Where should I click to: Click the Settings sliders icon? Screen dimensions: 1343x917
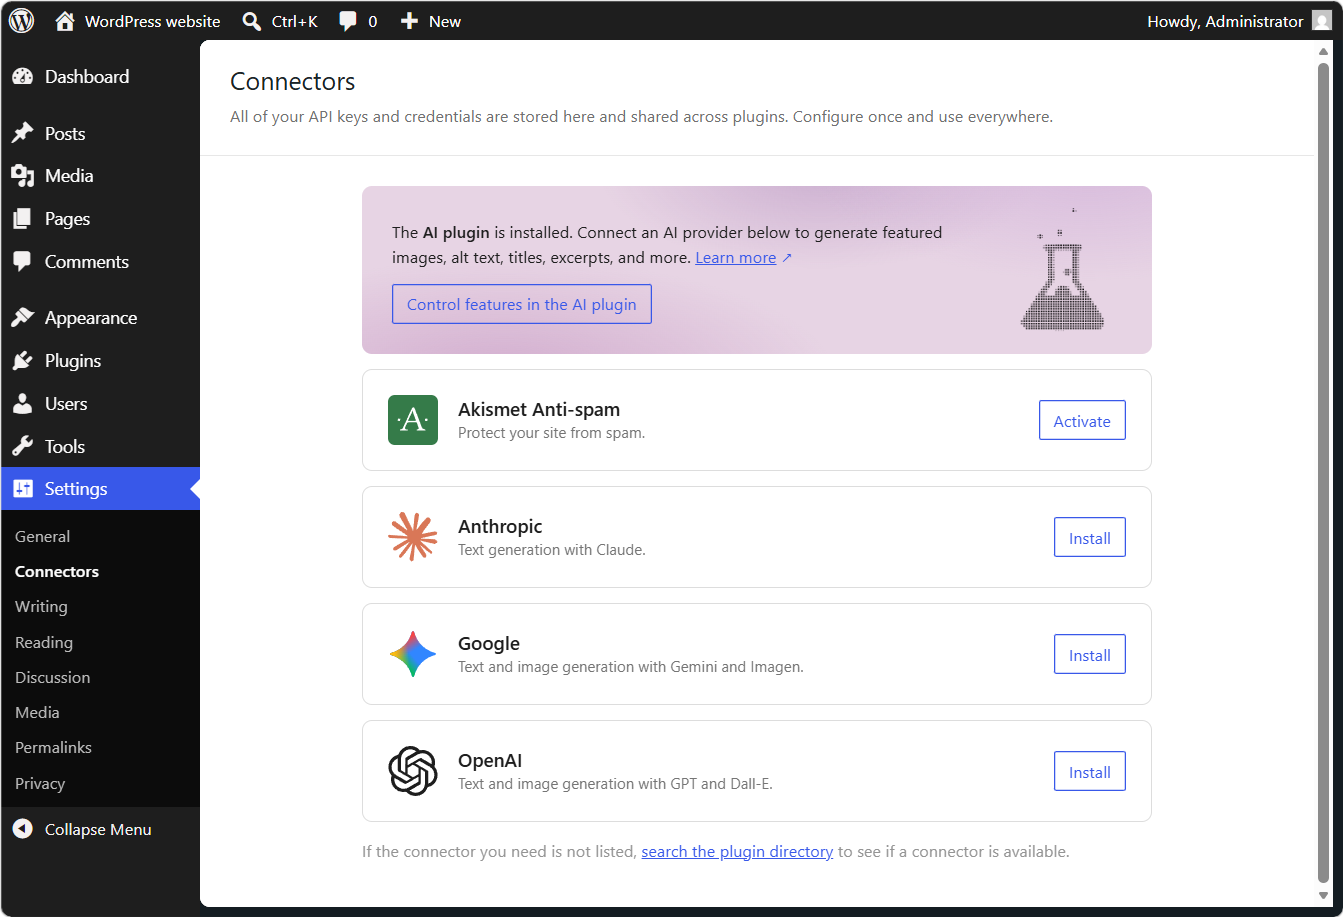point(22,489)
